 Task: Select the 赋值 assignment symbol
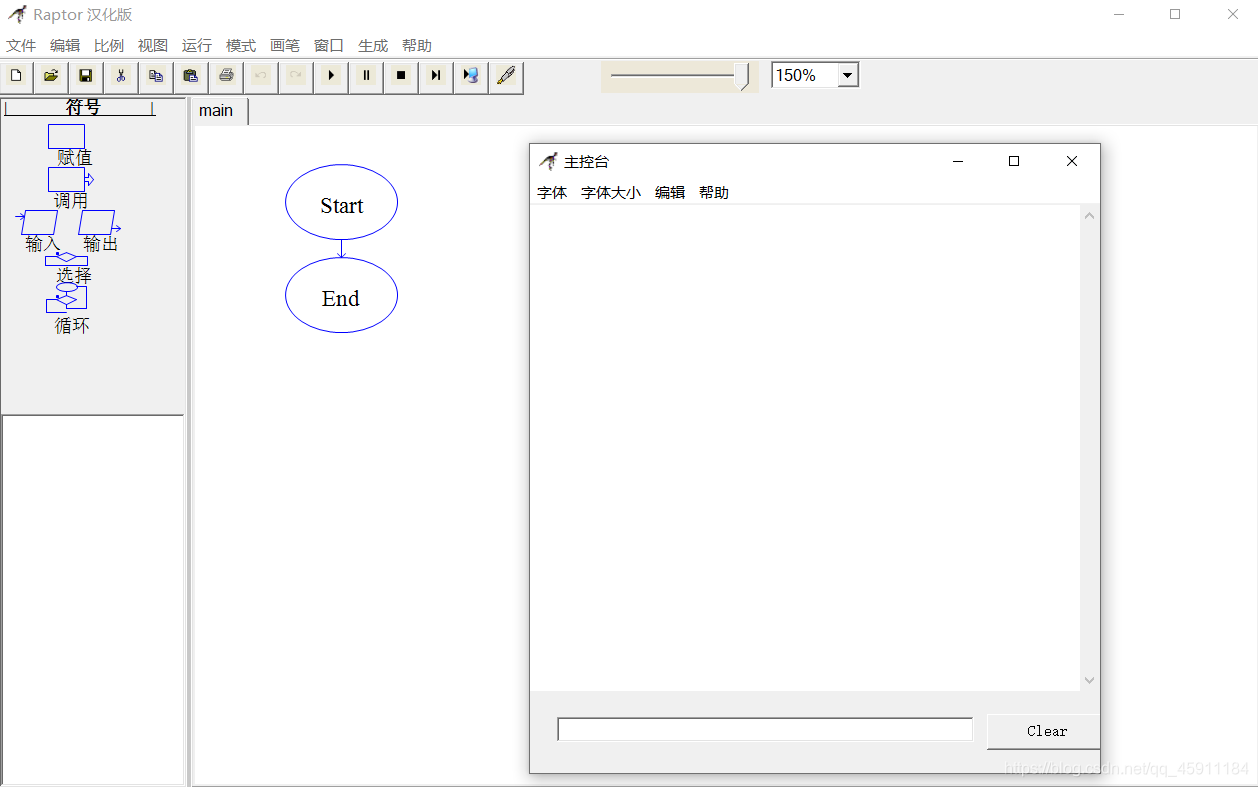click(67, 137)
